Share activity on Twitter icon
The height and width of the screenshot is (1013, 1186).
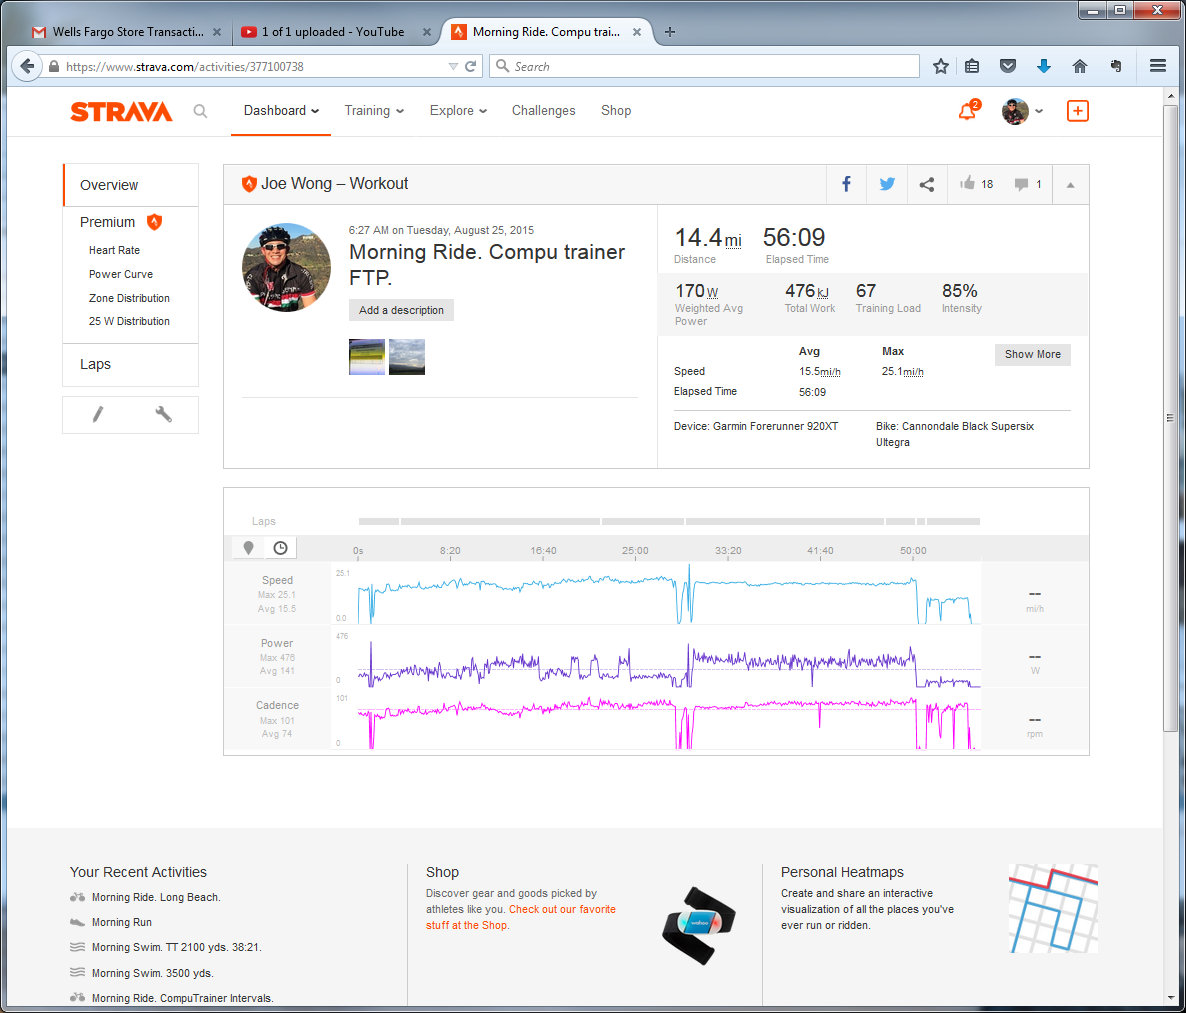[x=886, y=184]
